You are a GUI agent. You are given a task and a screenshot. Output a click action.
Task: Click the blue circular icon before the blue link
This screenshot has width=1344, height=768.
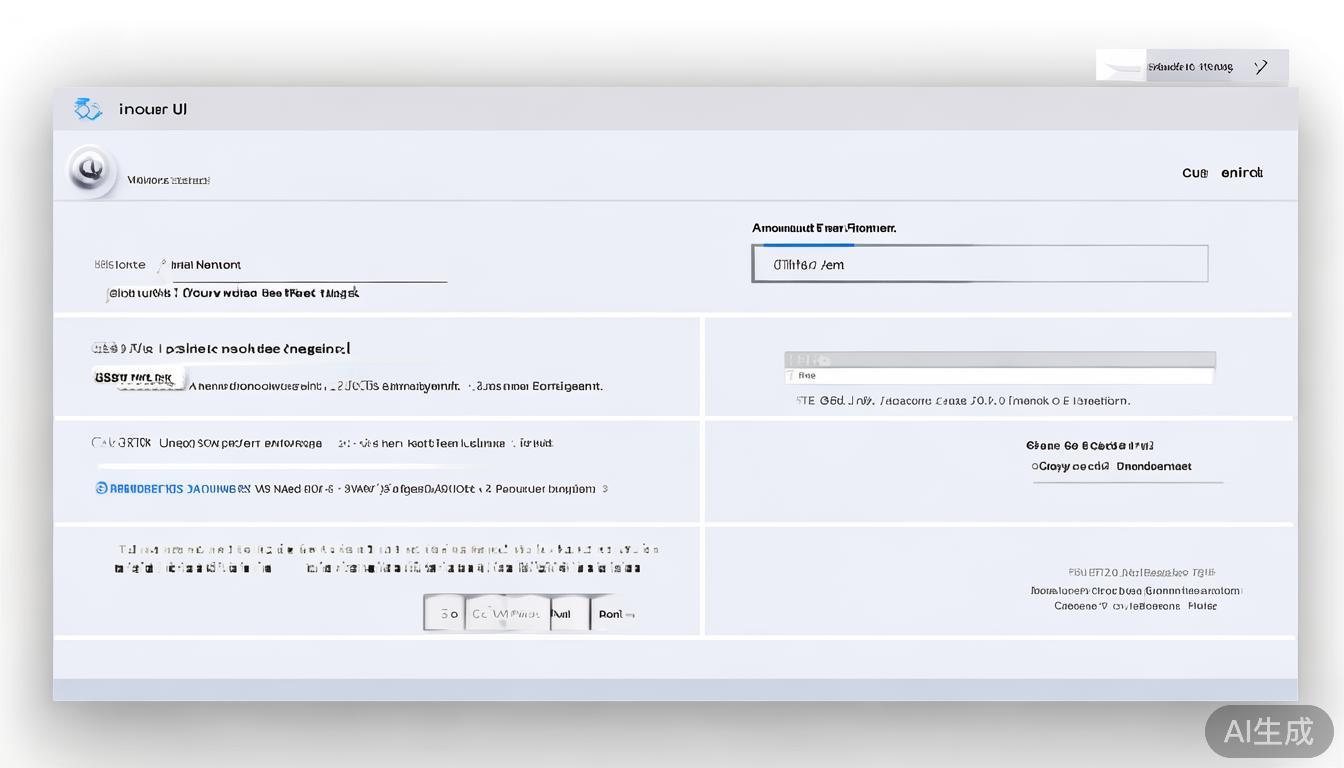pyautogui.click(x=101, y=489)
